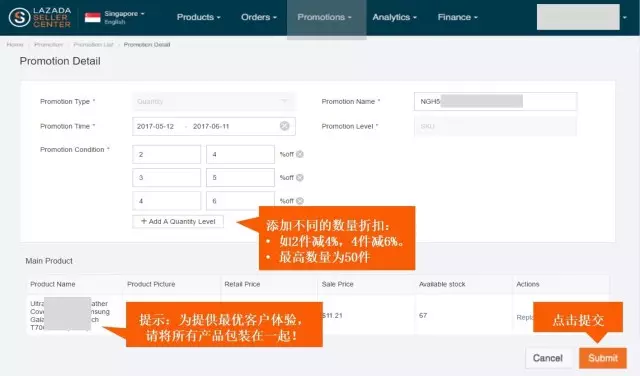The width and height of the screenshot is (640, 376).
Task: Remove the 3-item 5% off condition
Action: tap(300, 178)
